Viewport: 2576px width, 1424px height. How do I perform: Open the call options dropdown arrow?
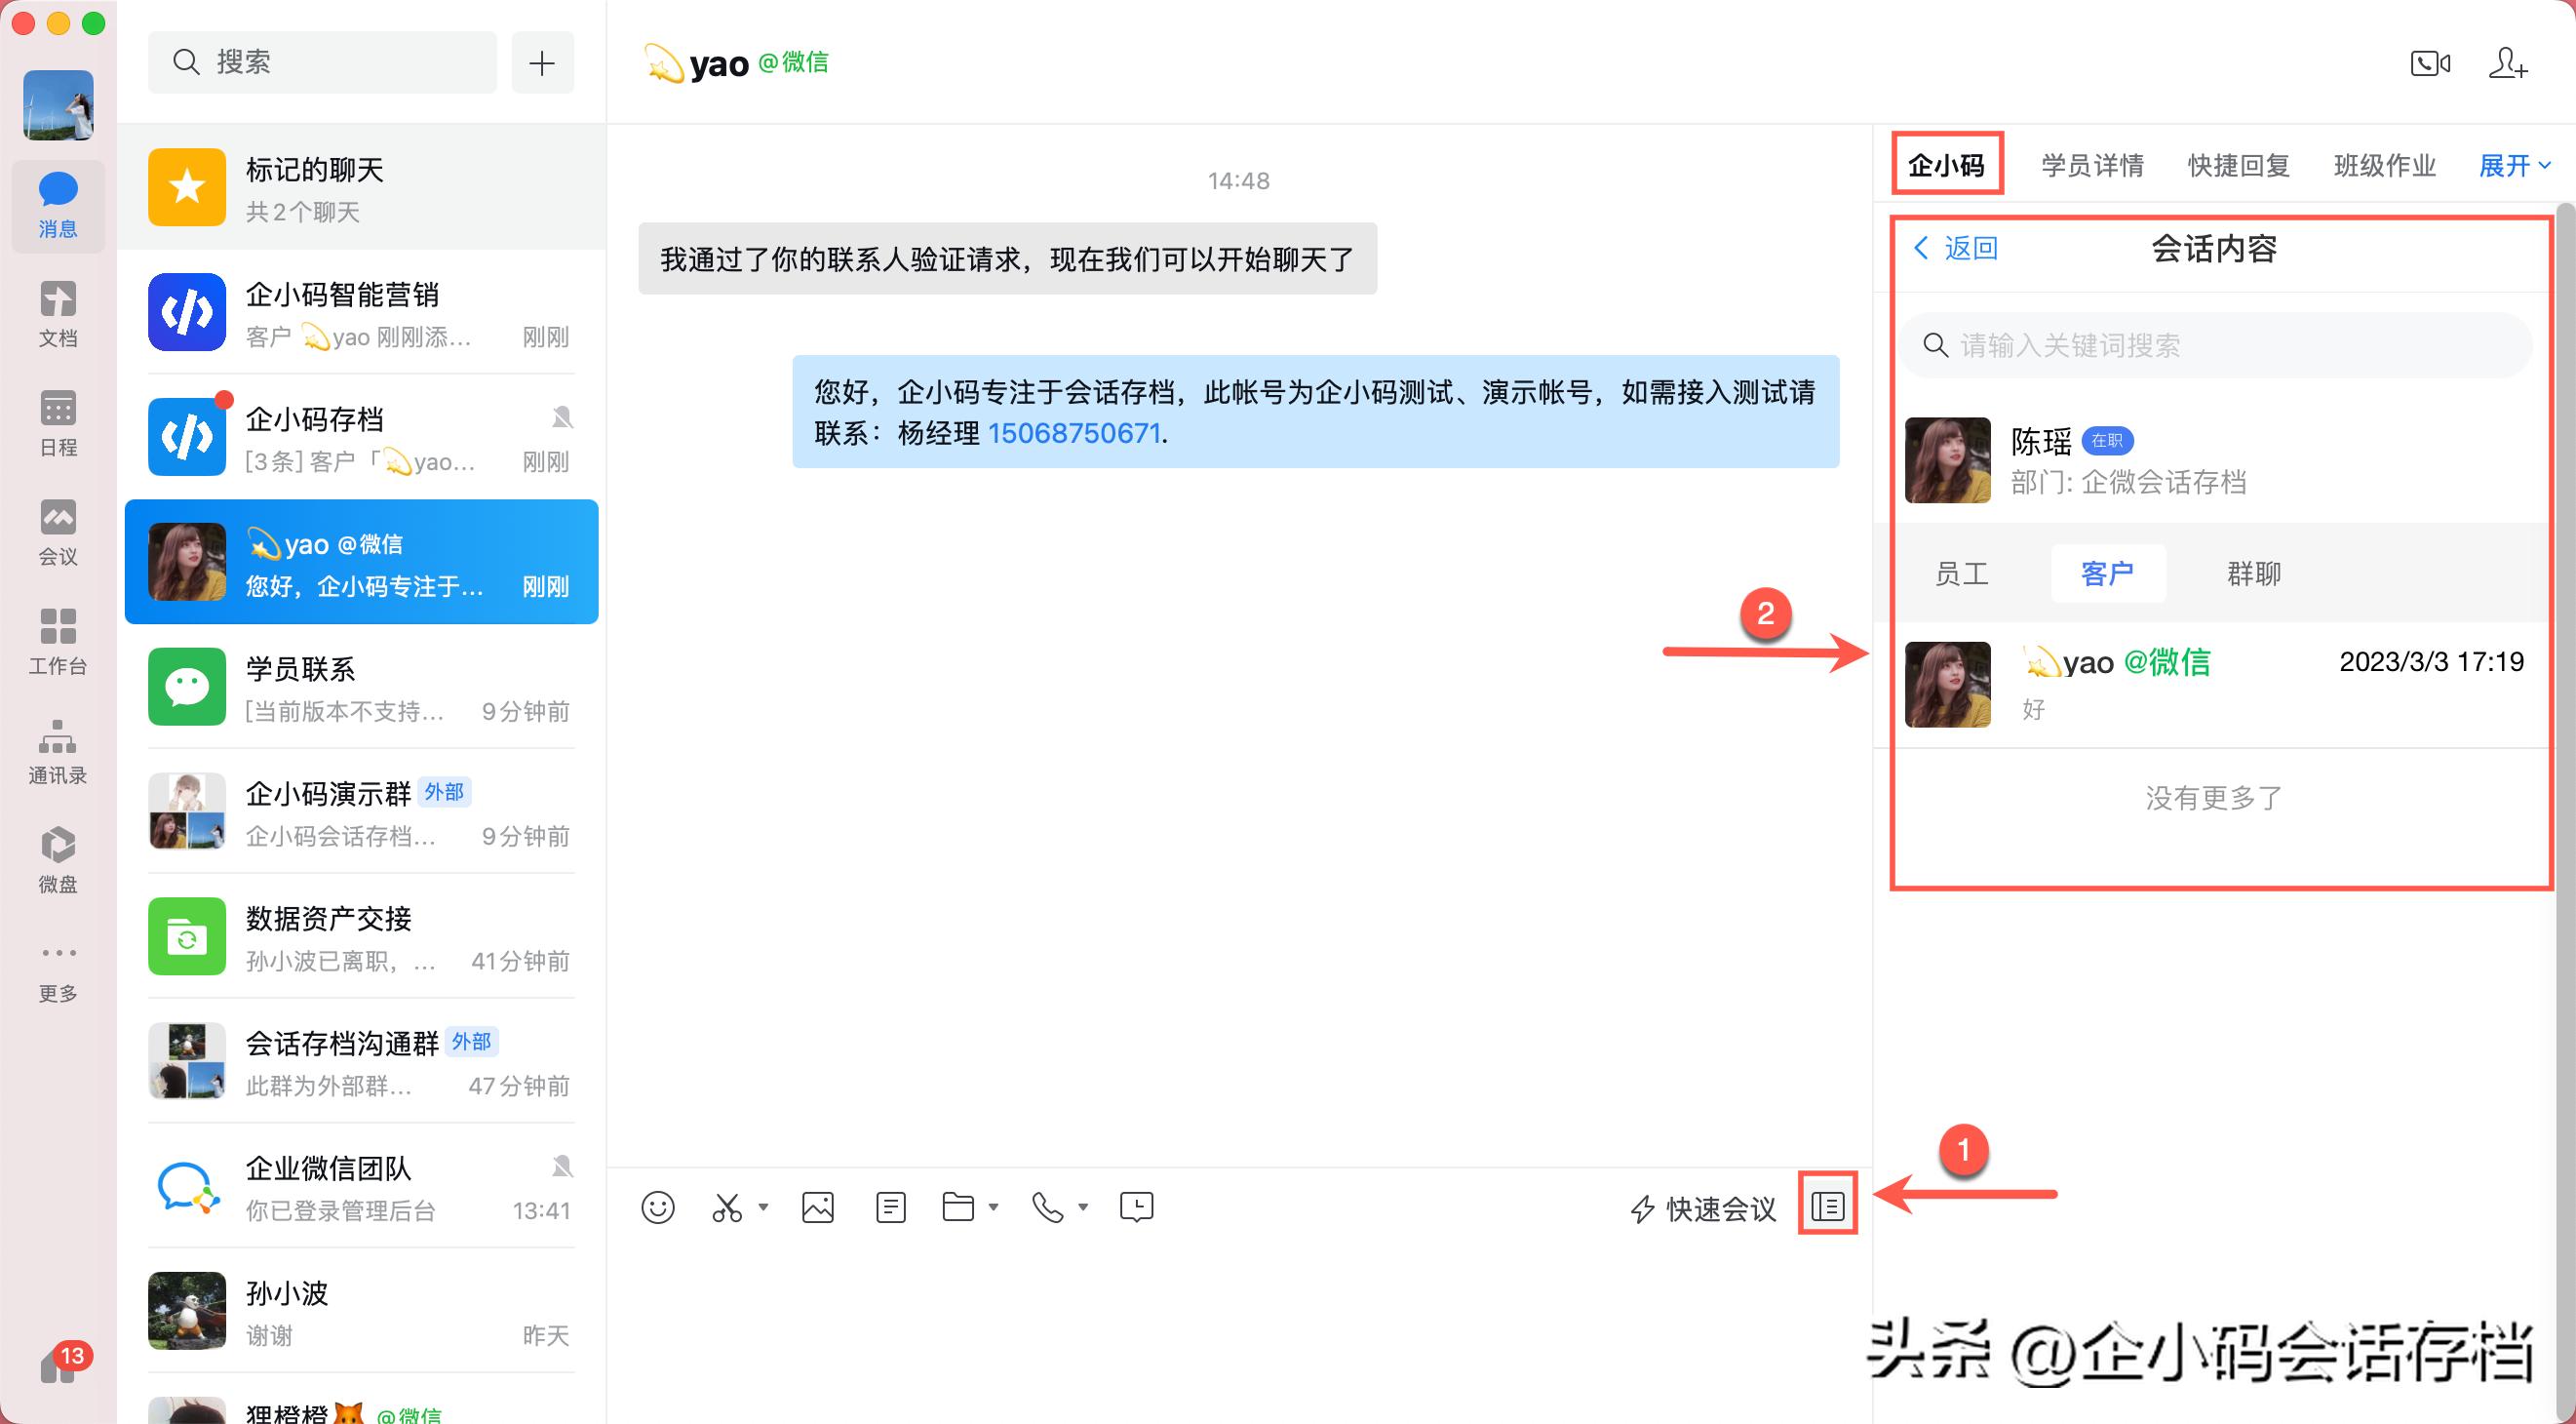(x=1083, y=1207)
